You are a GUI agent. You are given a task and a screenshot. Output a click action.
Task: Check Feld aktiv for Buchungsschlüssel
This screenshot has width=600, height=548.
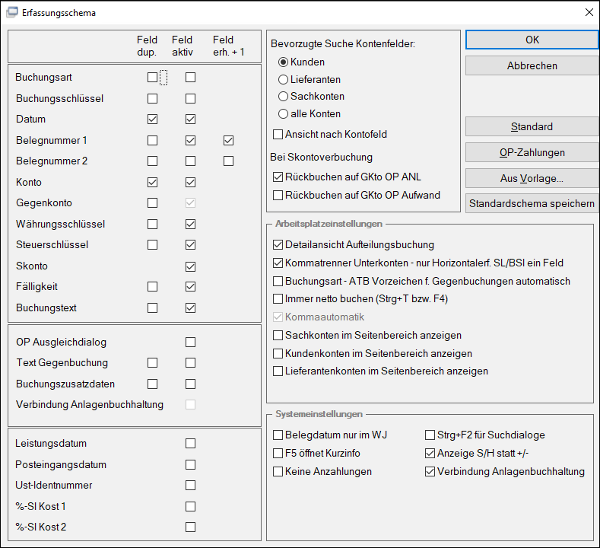(191, 98)
